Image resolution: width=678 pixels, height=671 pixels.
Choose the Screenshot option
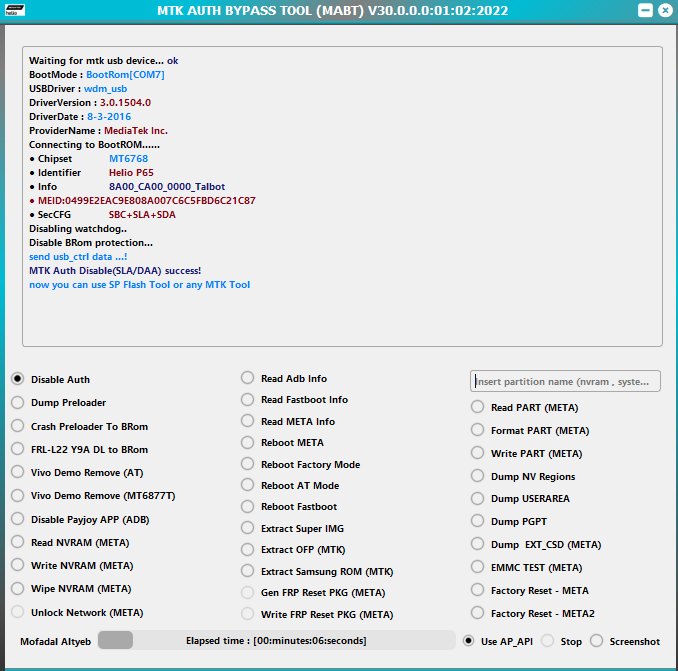(x=596, y=641)
